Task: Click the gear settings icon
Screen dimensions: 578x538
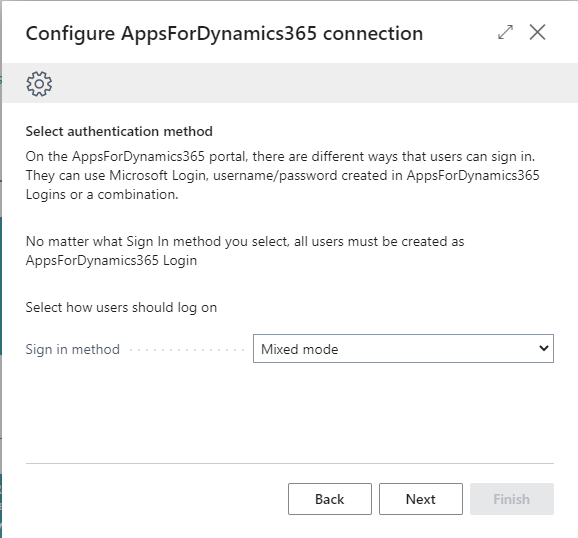Action: [x=39, y=84]
